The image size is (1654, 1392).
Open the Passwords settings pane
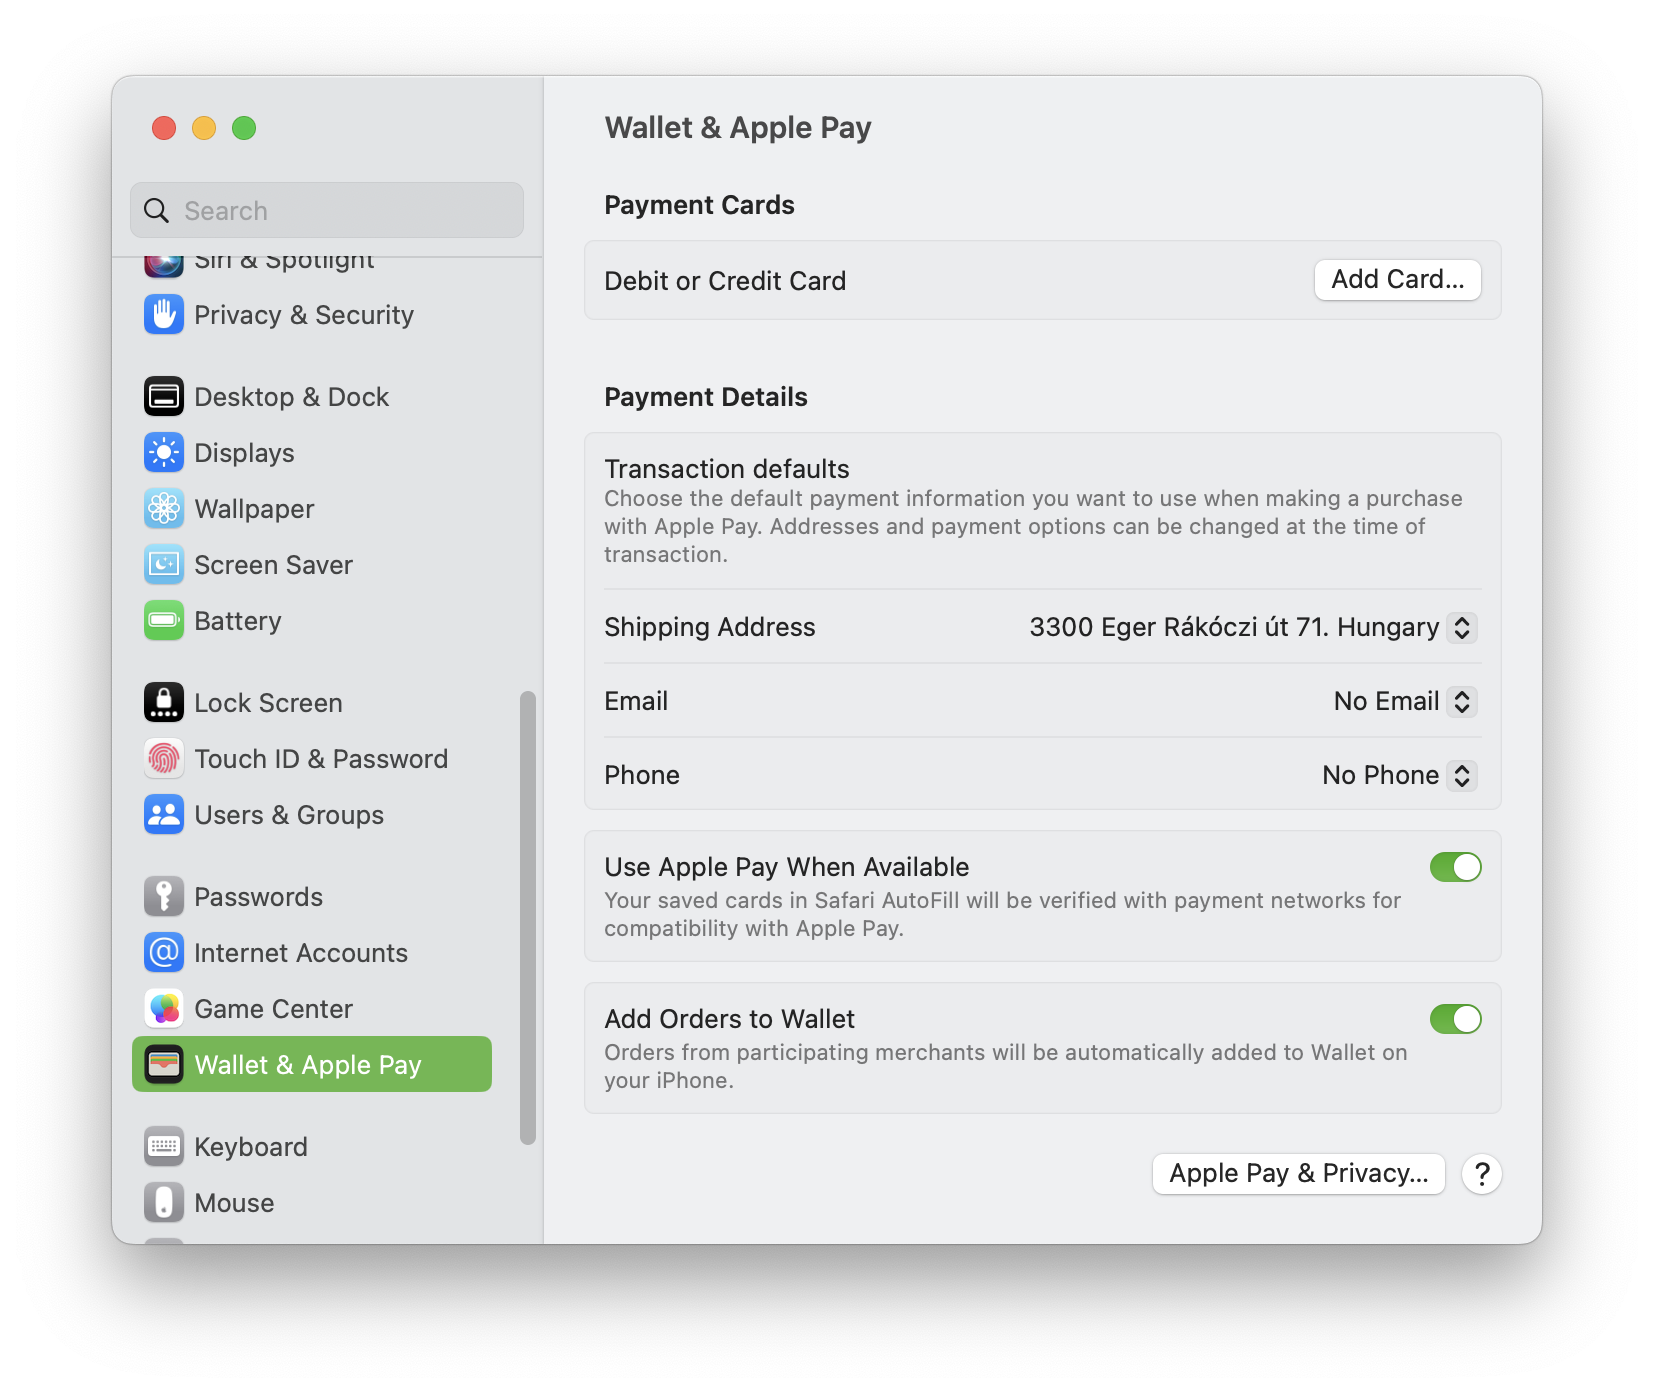tap(259, 897)
